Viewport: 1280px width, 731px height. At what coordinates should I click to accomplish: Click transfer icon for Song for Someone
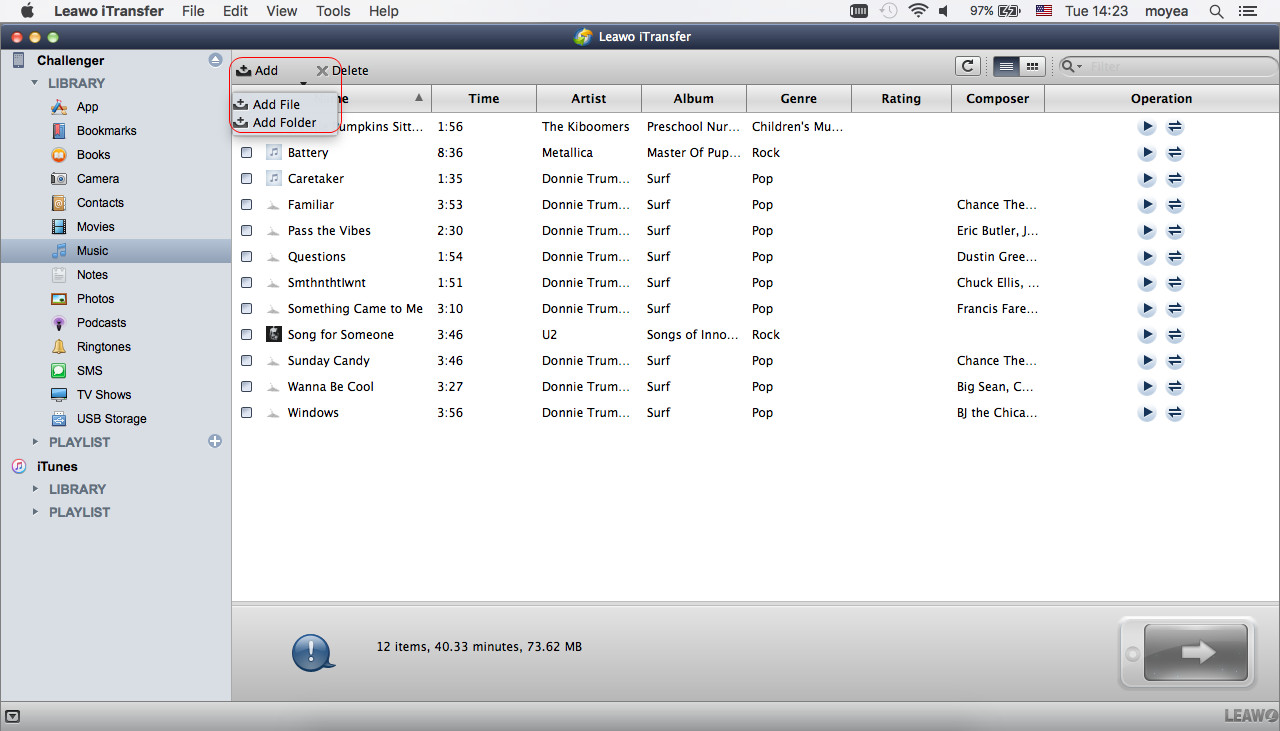pyautogui.click(x=1175, y=335)
